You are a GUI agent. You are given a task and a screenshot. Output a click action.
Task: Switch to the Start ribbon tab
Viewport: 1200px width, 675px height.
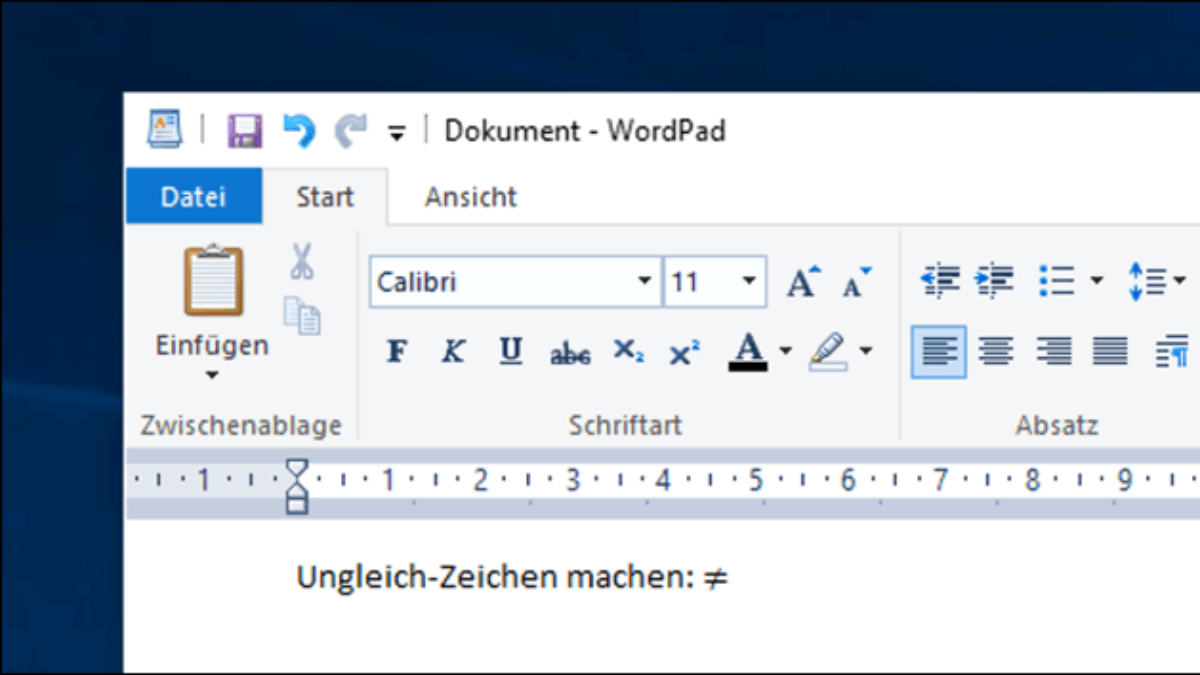pyautogui.click(x=325, y=196)
